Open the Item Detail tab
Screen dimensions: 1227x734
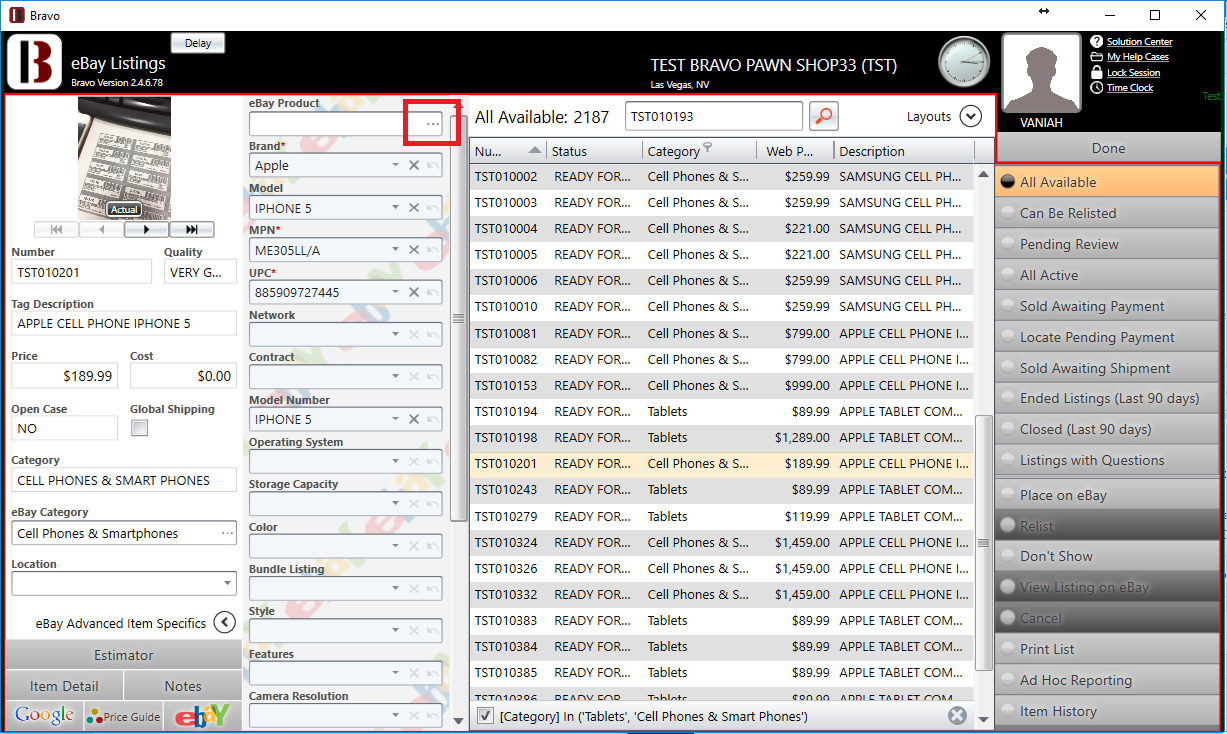click(64, 686)
